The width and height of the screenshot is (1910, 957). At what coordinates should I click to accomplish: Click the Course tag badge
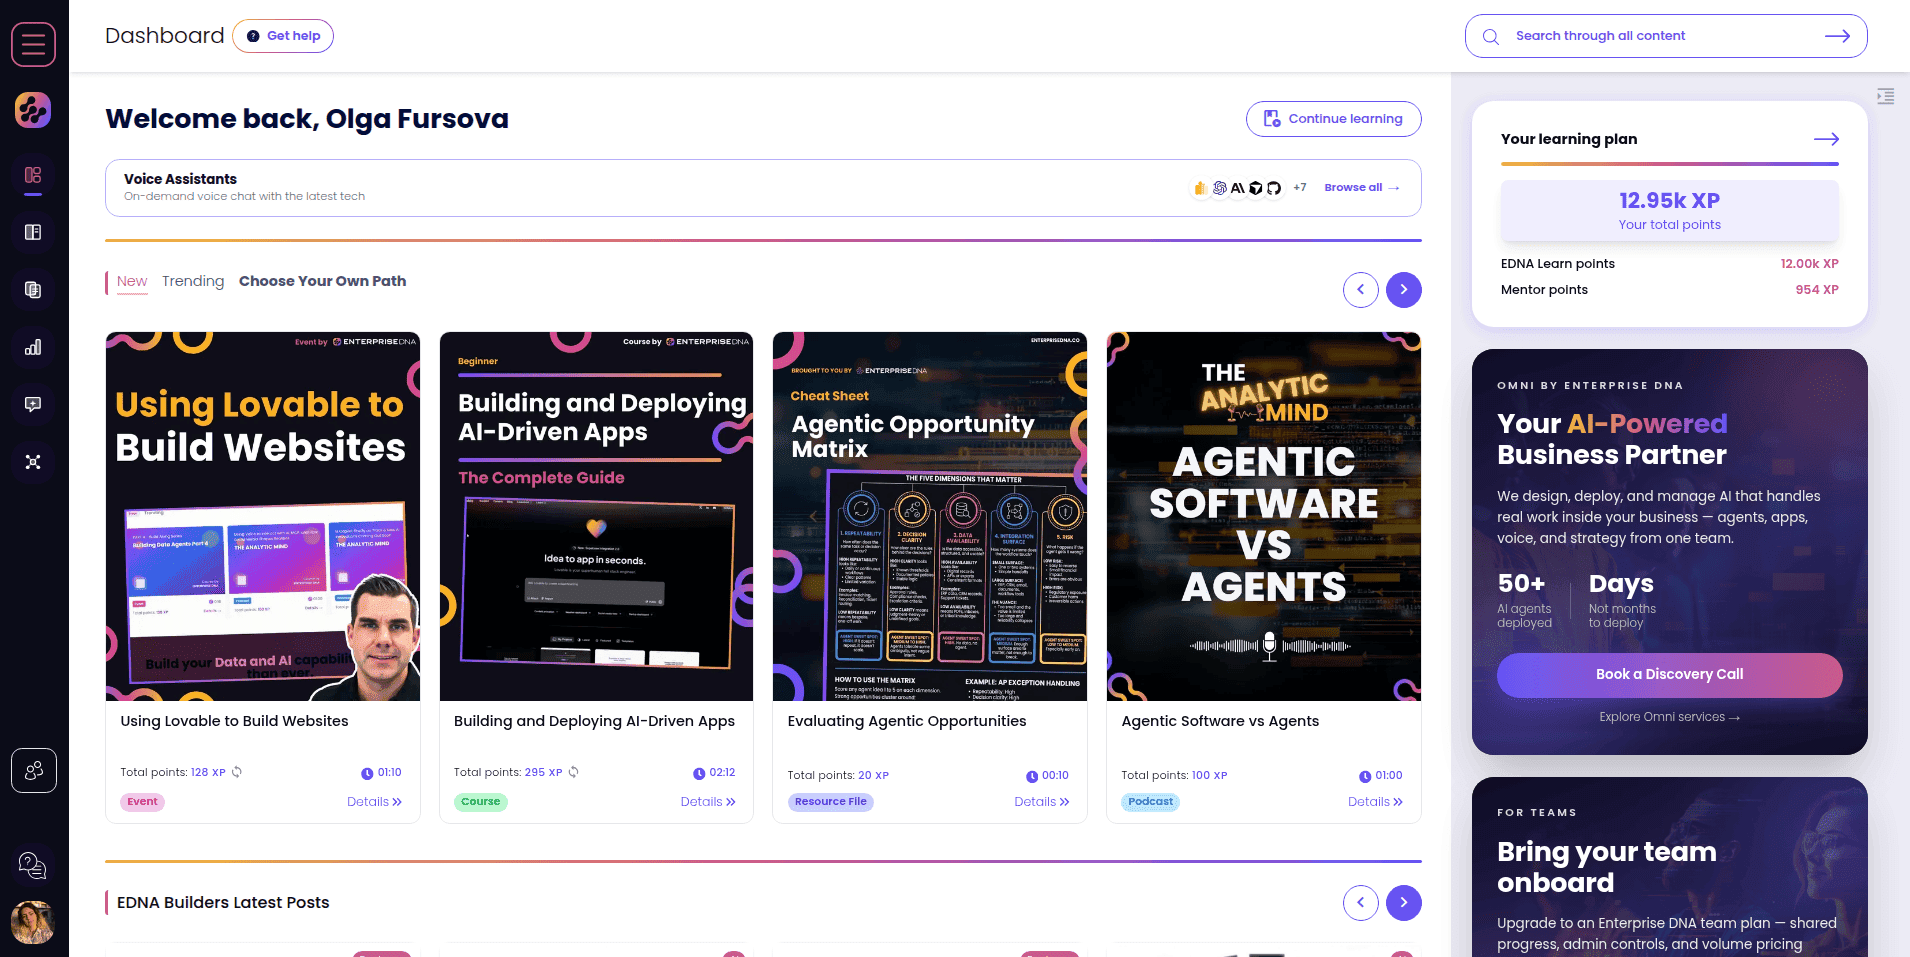(x=481, y=802)
